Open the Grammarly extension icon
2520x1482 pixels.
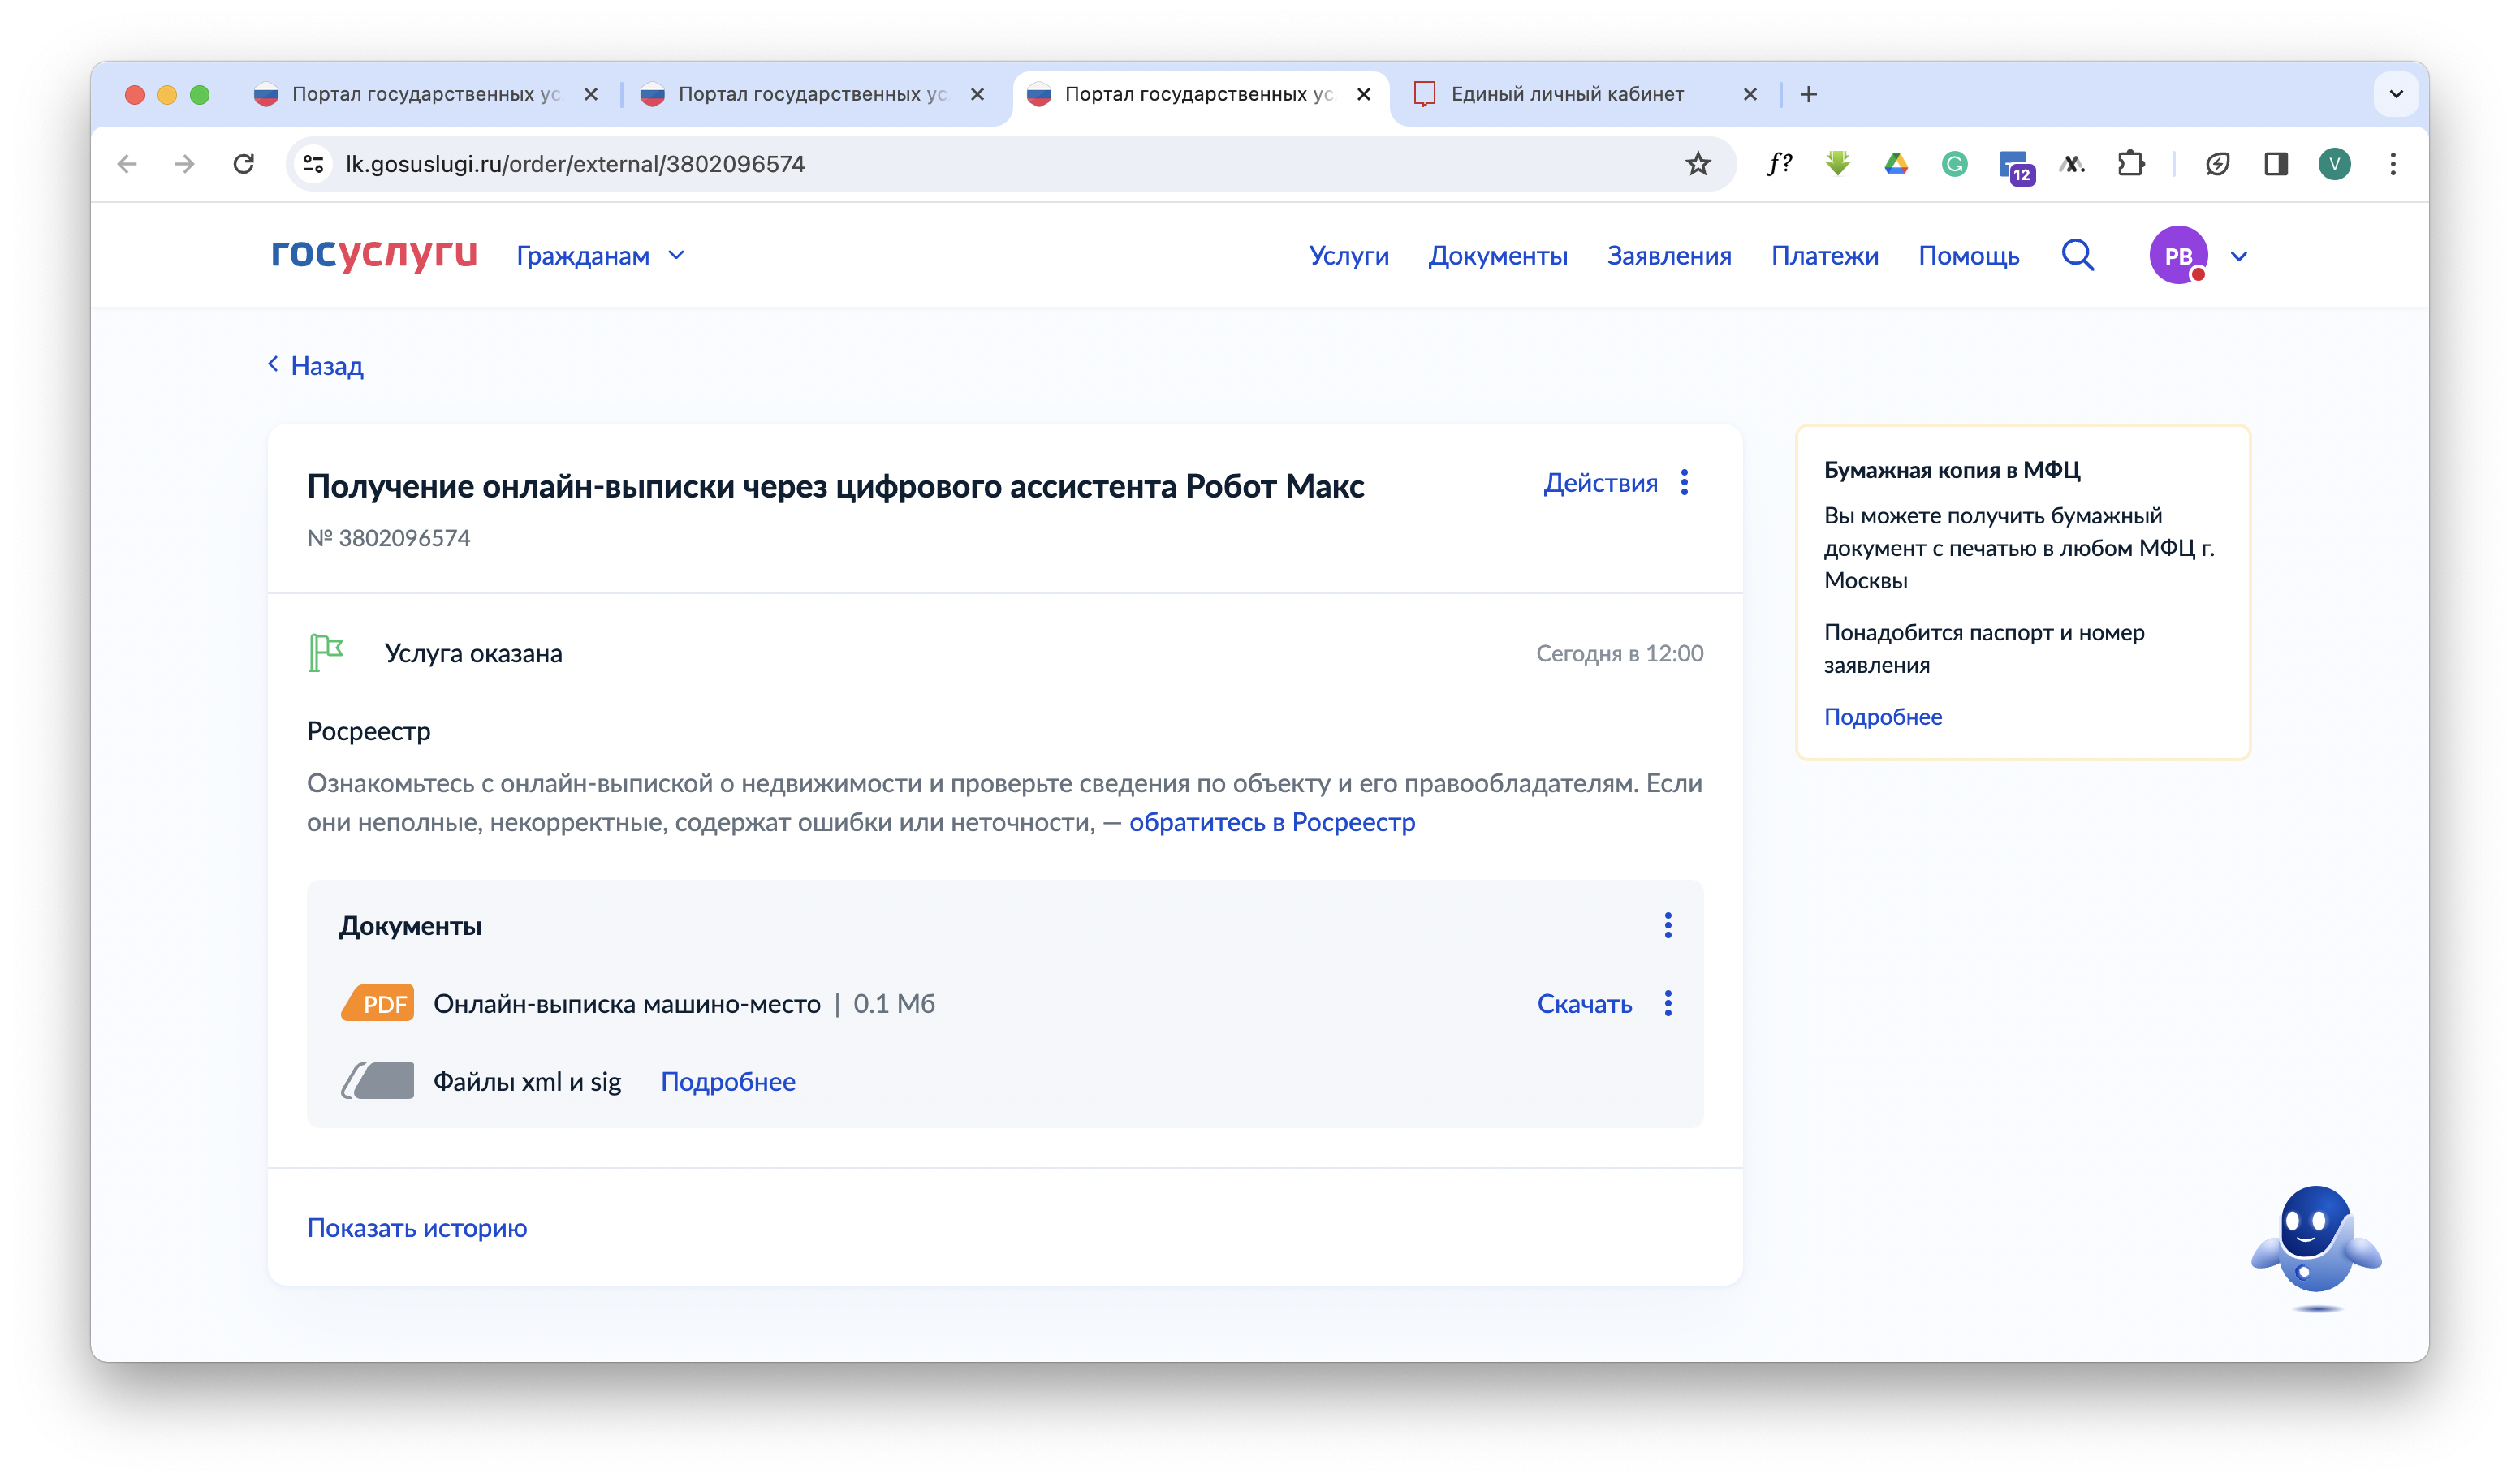(1954, 164)
